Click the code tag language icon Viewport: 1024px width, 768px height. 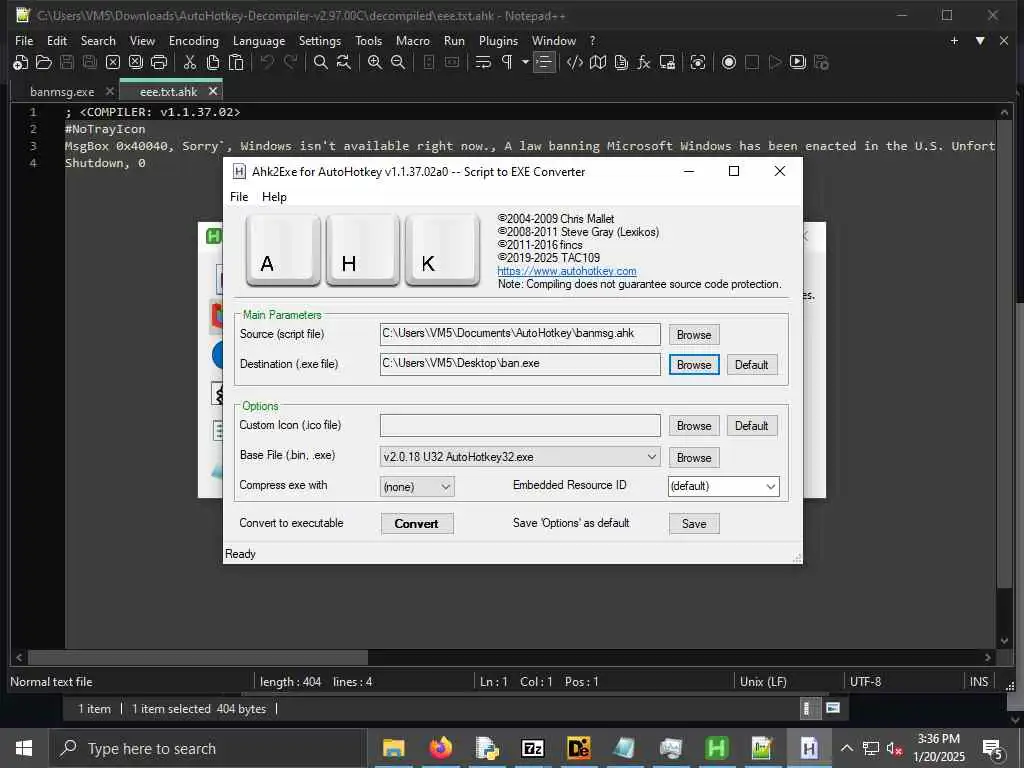[x=575, y=63]
